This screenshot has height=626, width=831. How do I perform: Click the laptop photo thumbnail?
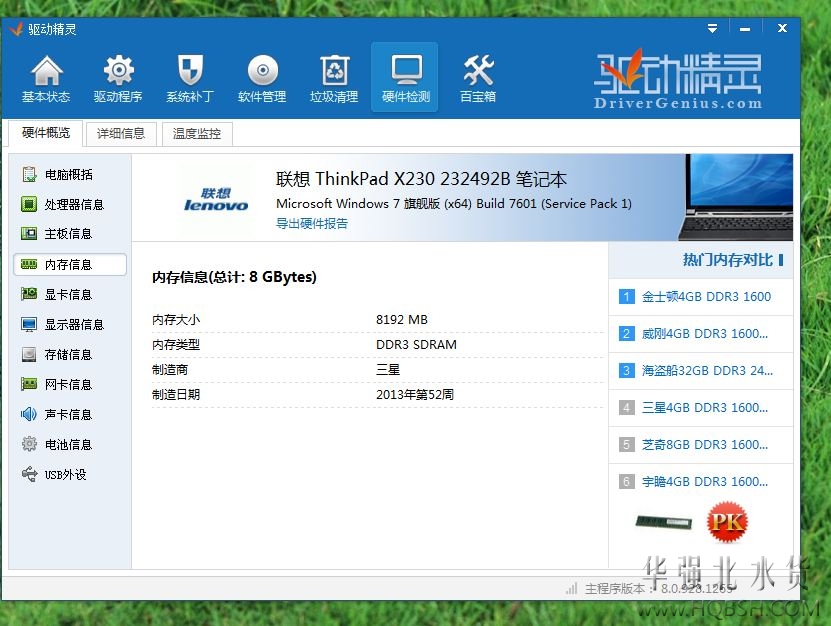coord(735,197)
